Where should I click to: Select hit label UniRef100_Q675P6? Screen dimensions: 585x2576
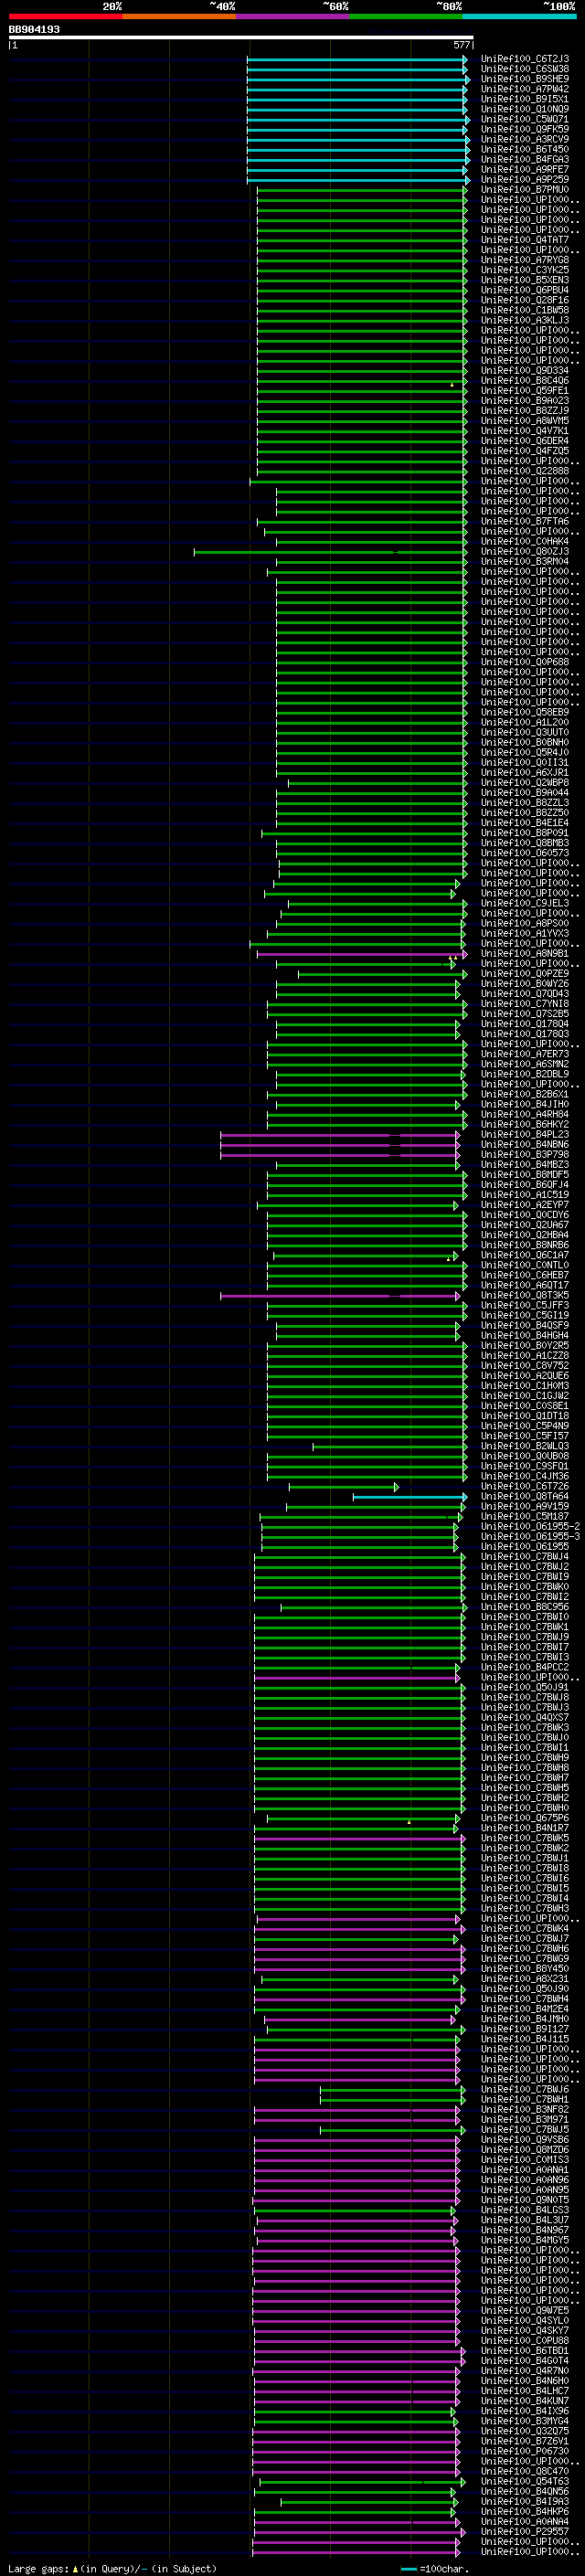(525, 1818)
